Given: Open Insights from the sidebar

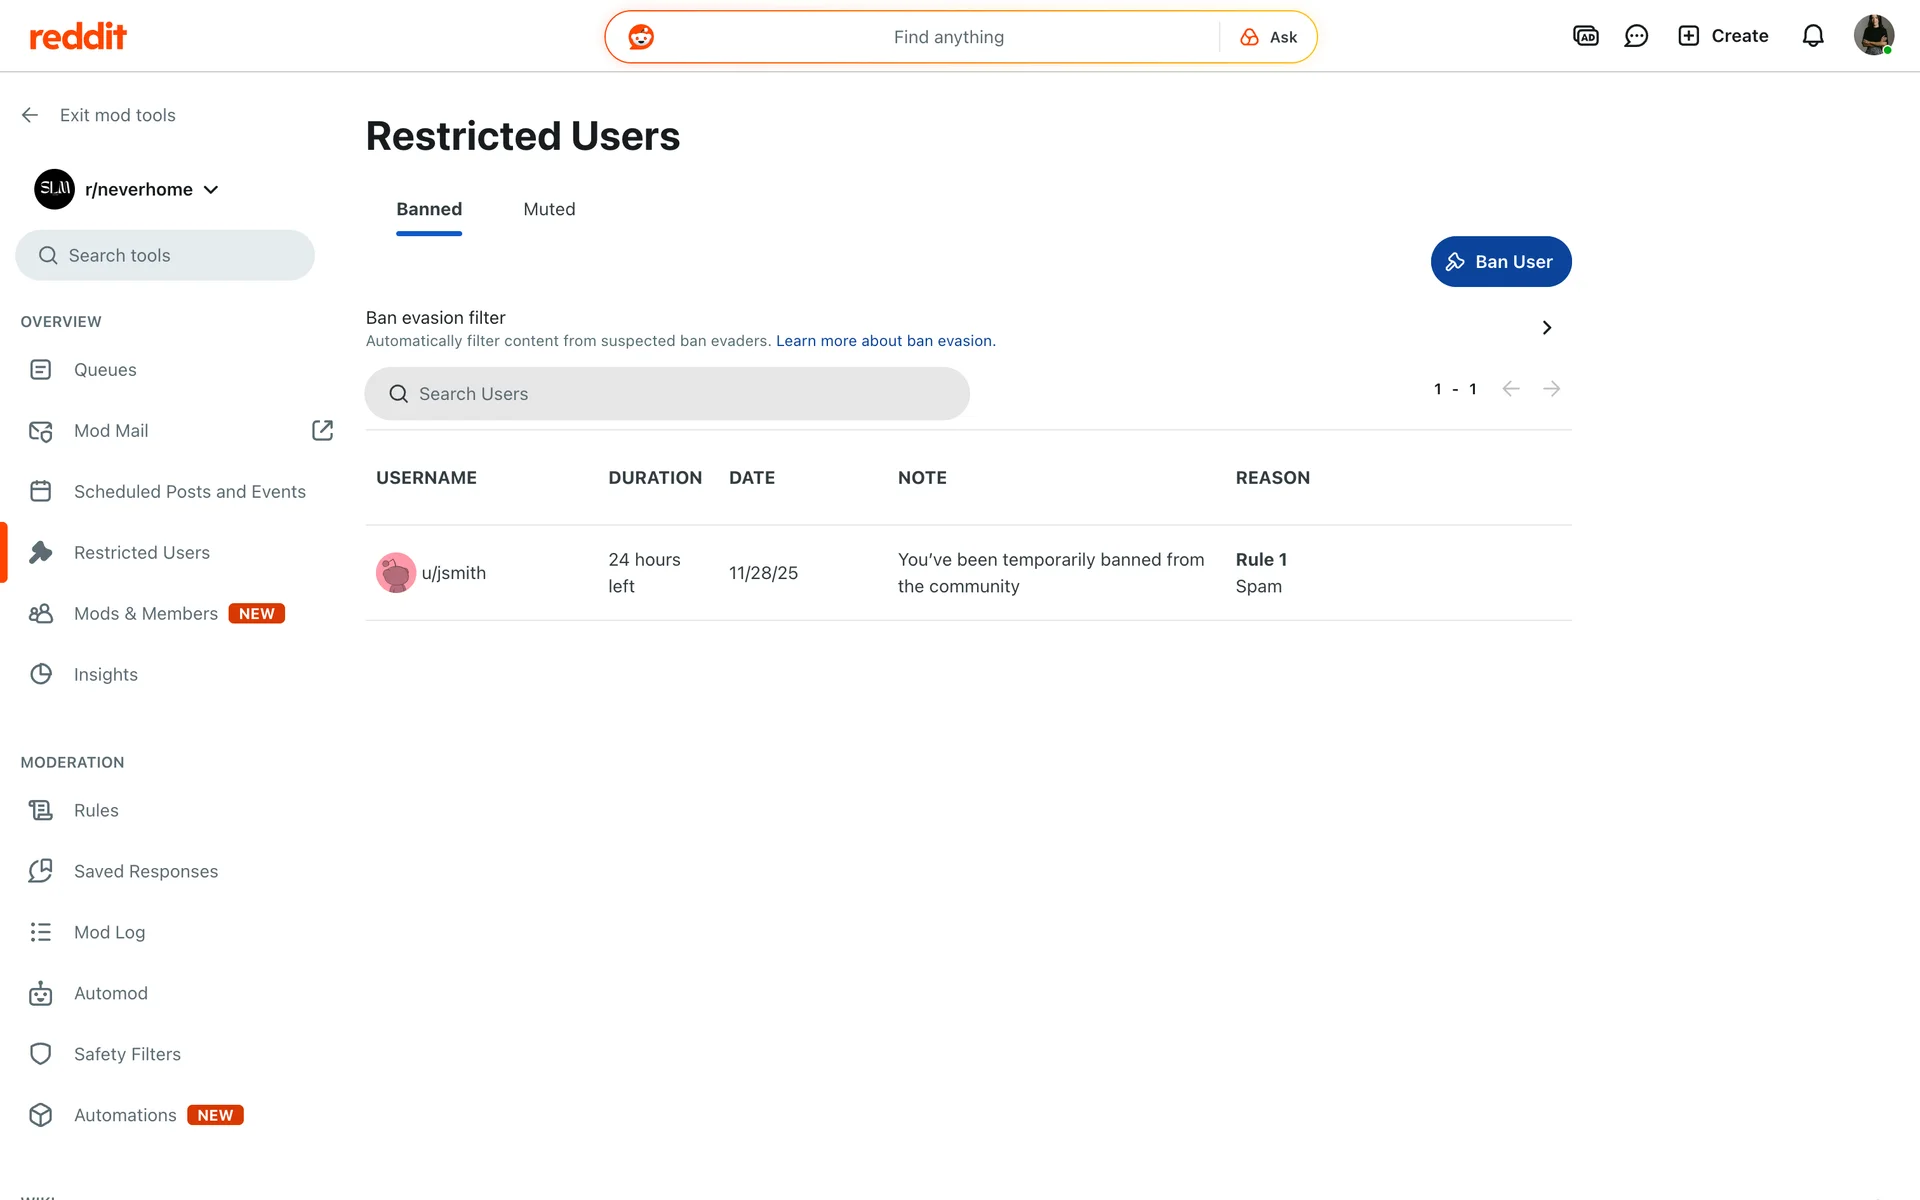Looking at the screenshot, I should coord(105,674).
